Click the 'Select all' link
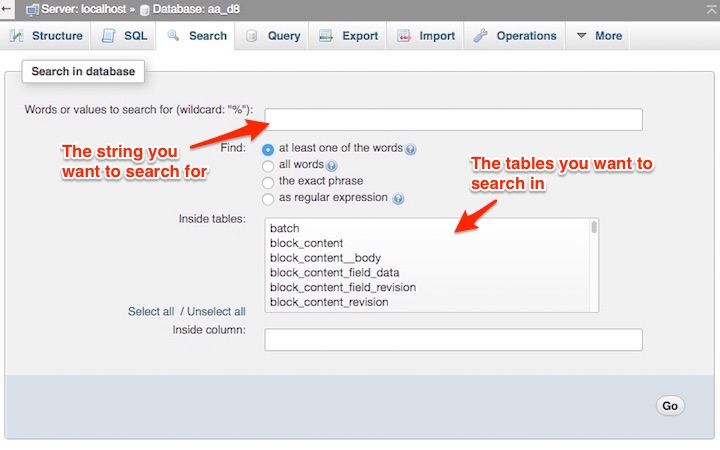720x450 pixels. click(151, 311)
